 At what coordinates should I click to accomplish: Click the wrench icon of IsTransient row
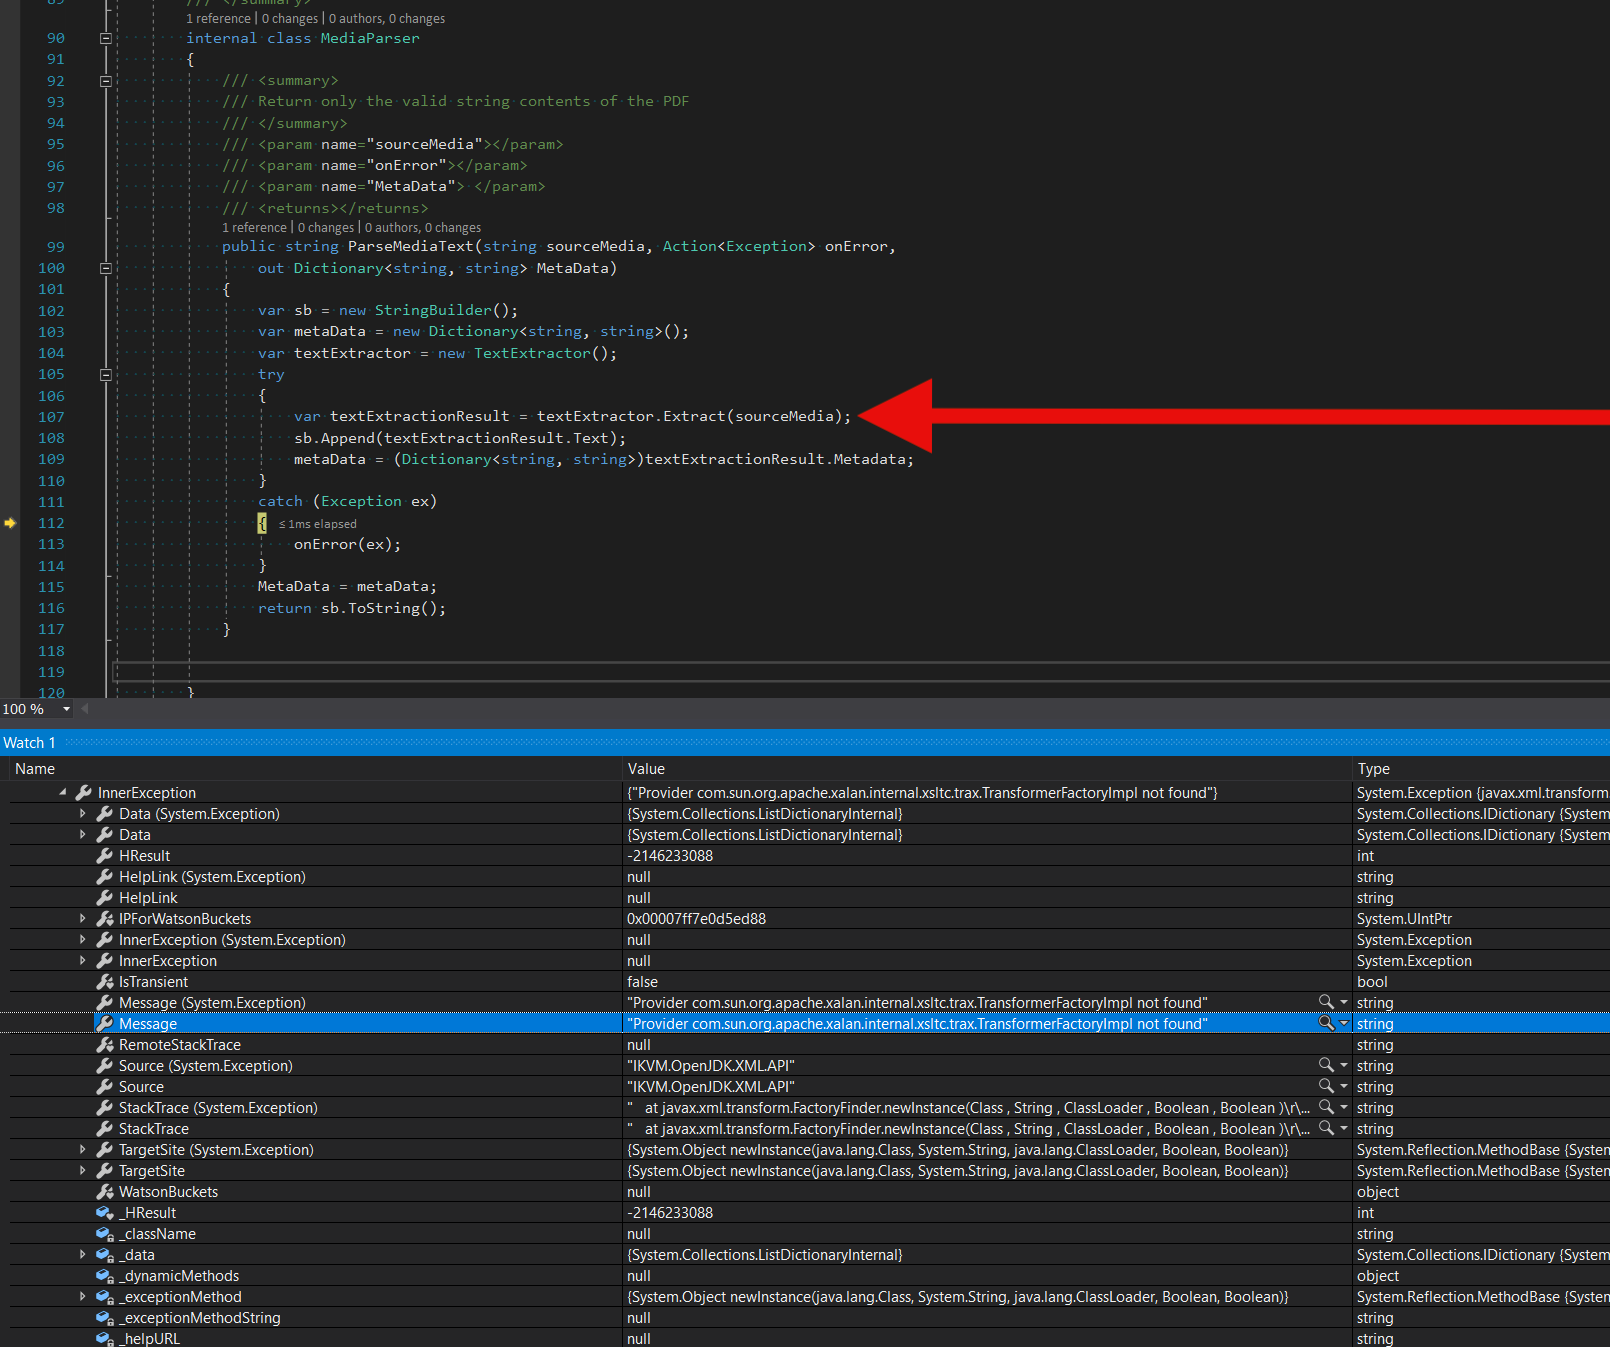tap(104, 982)
